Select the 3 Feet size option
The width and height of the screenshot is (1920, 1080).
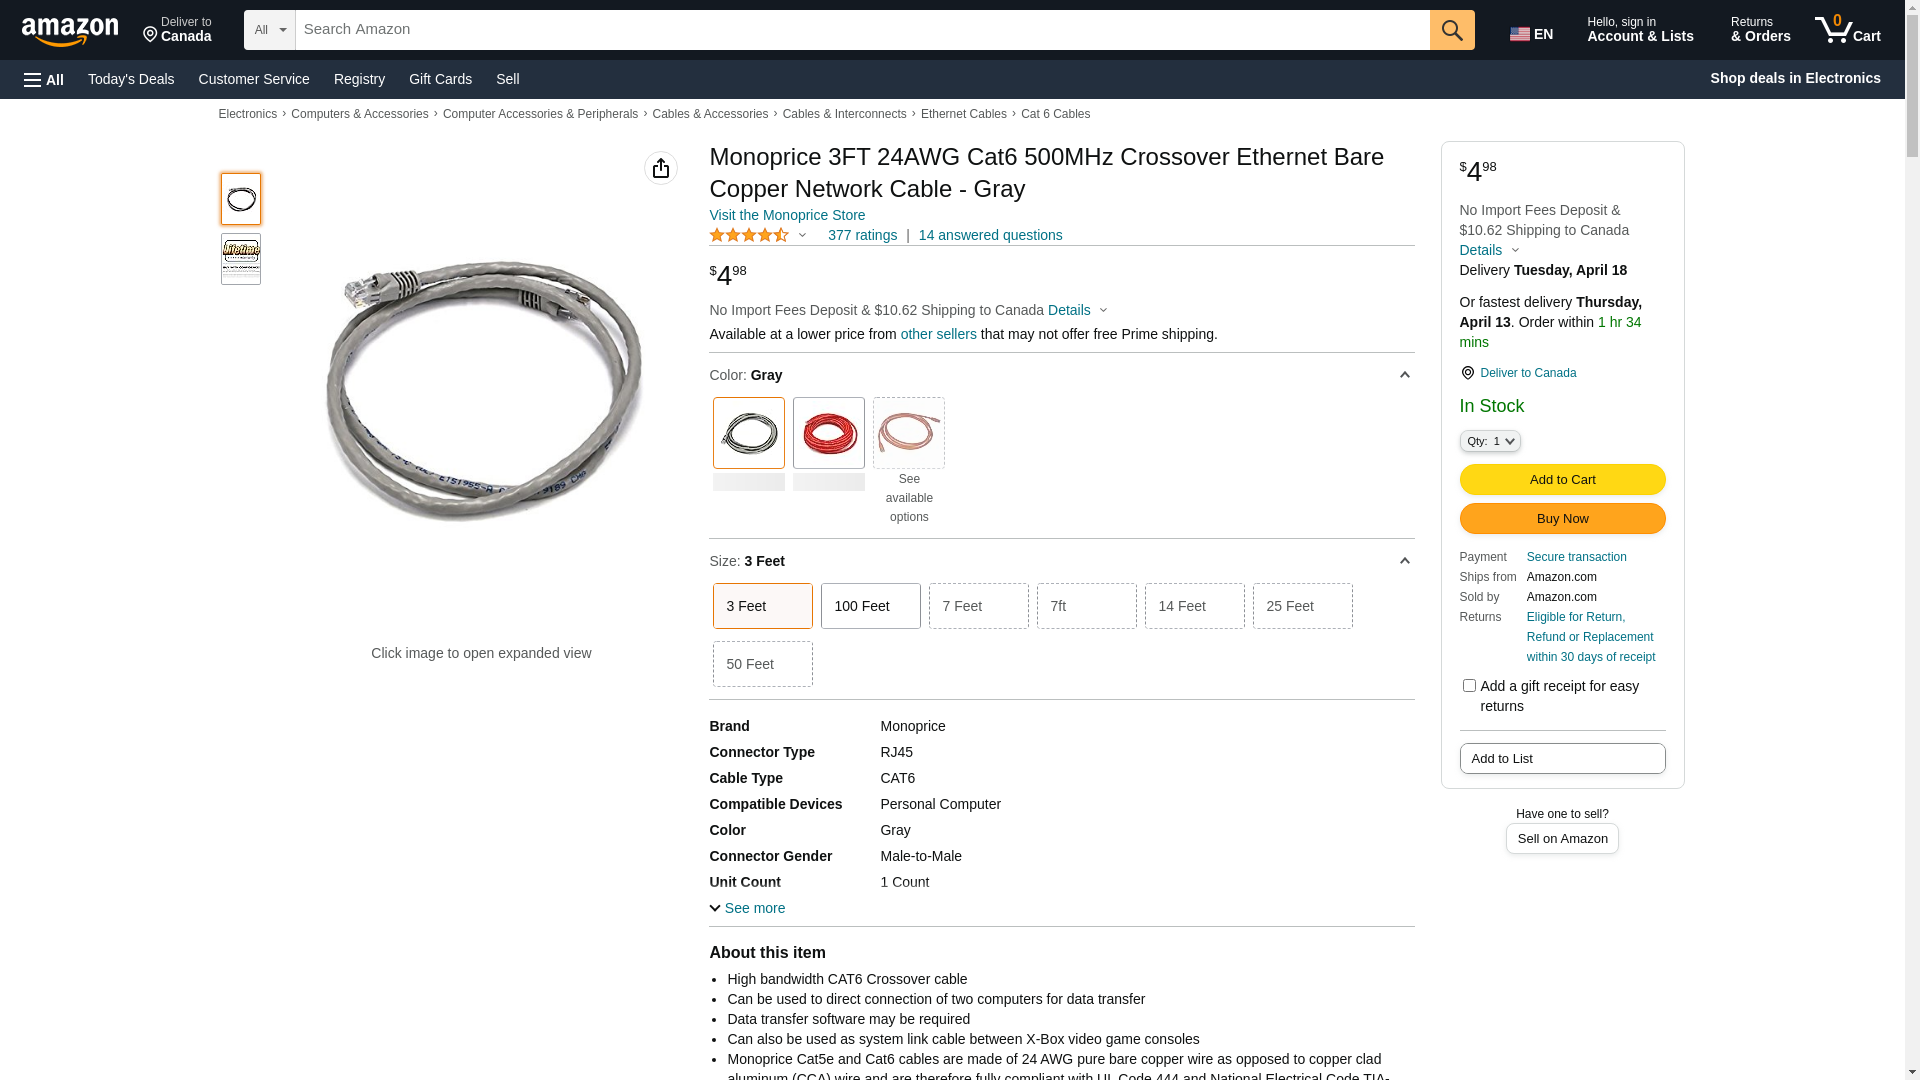point(762,606)
